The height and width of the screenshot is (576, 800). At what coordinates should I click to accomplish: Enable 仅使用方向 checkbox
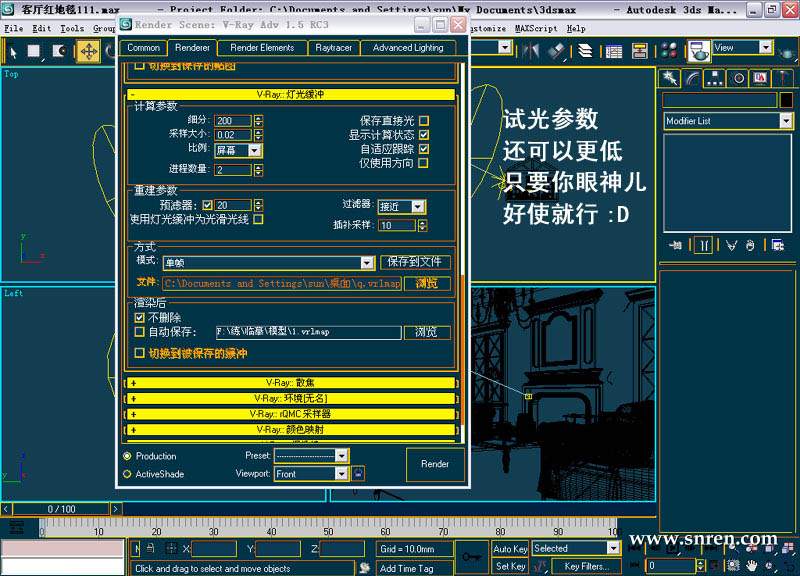pos(423,163)
